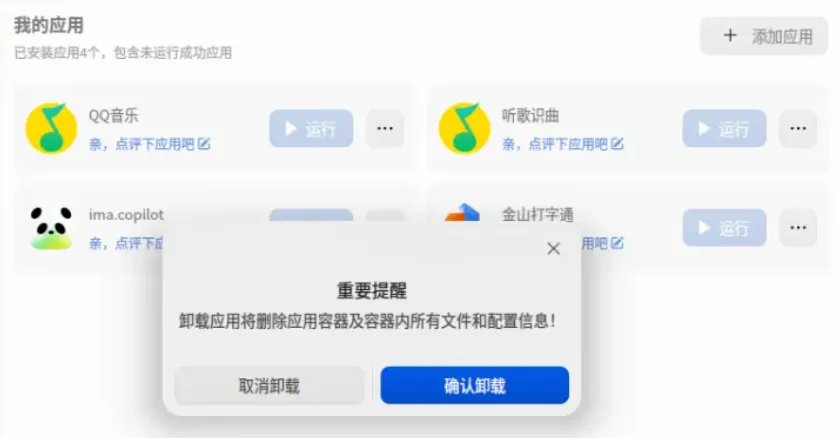Screen dimensions: 840x438
Task: Cancel uninstall with 取消卸载
Action: point(269,385)
